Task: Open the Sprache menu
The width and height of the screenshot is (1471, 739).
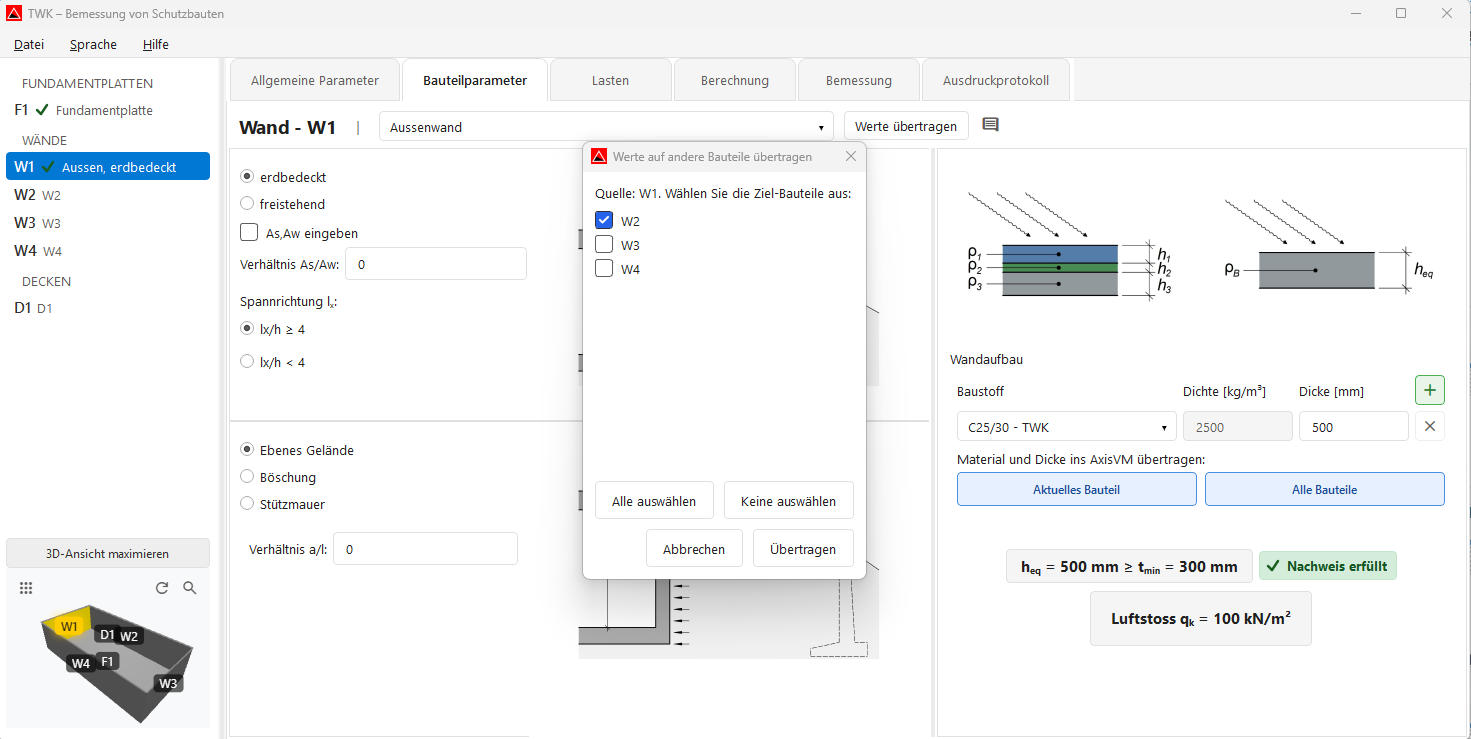Action: coord(93,44)
